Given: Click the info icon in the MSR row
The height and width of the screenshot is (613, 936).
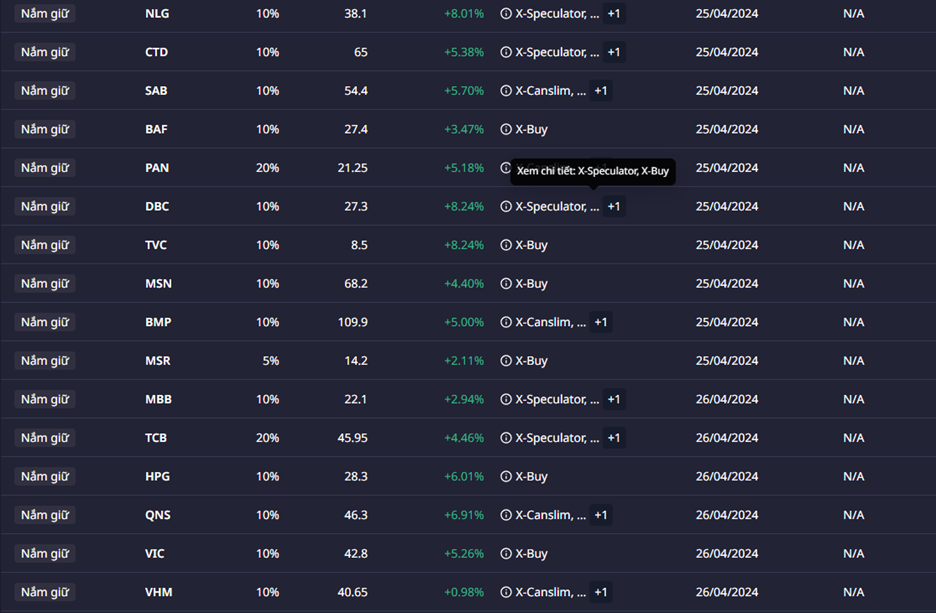Looking at the screenshot, I should (x=506, y=361).
